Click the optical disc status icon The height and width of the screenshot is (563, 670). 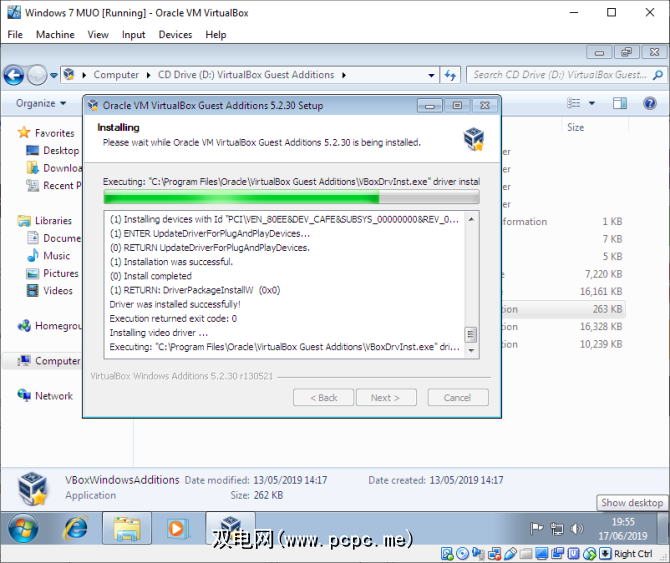[462, 554]
